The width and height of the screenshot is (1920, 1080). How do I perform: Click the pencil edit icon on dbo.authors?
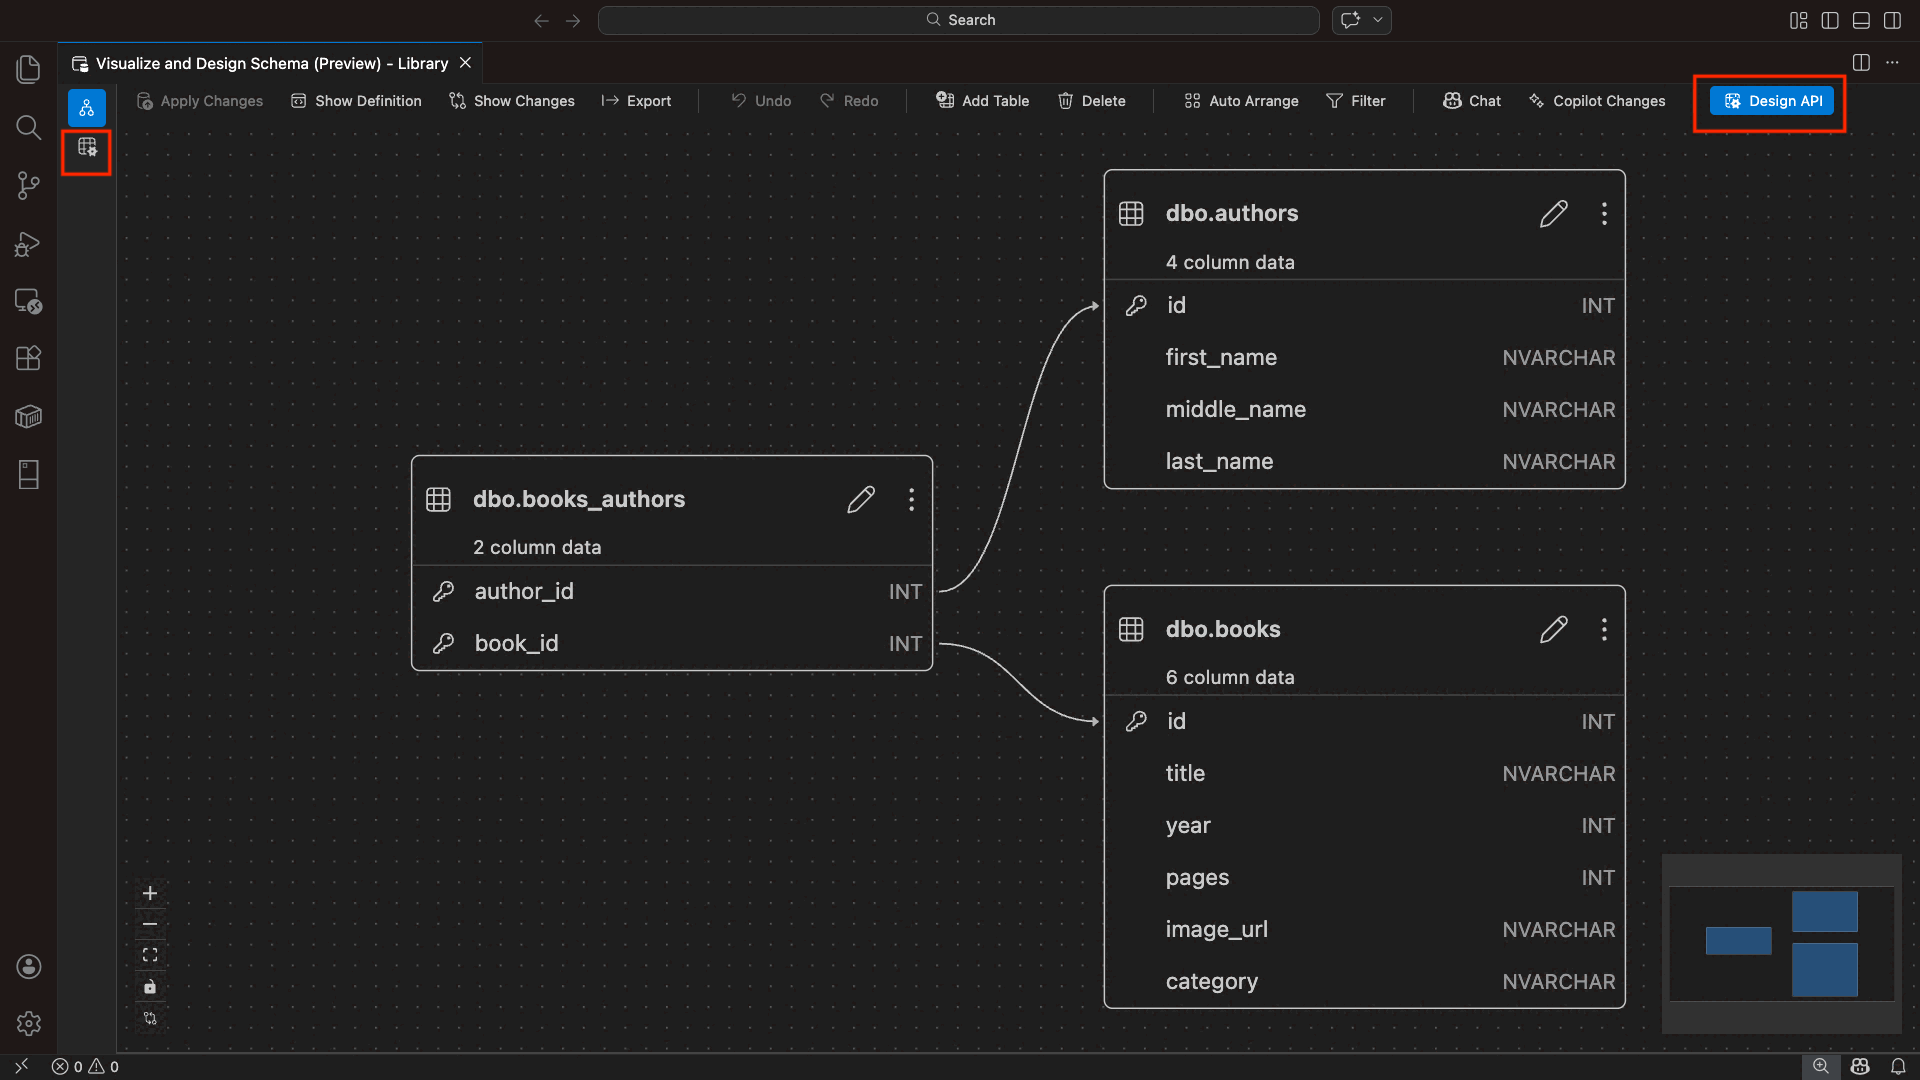coord(1553,213)
